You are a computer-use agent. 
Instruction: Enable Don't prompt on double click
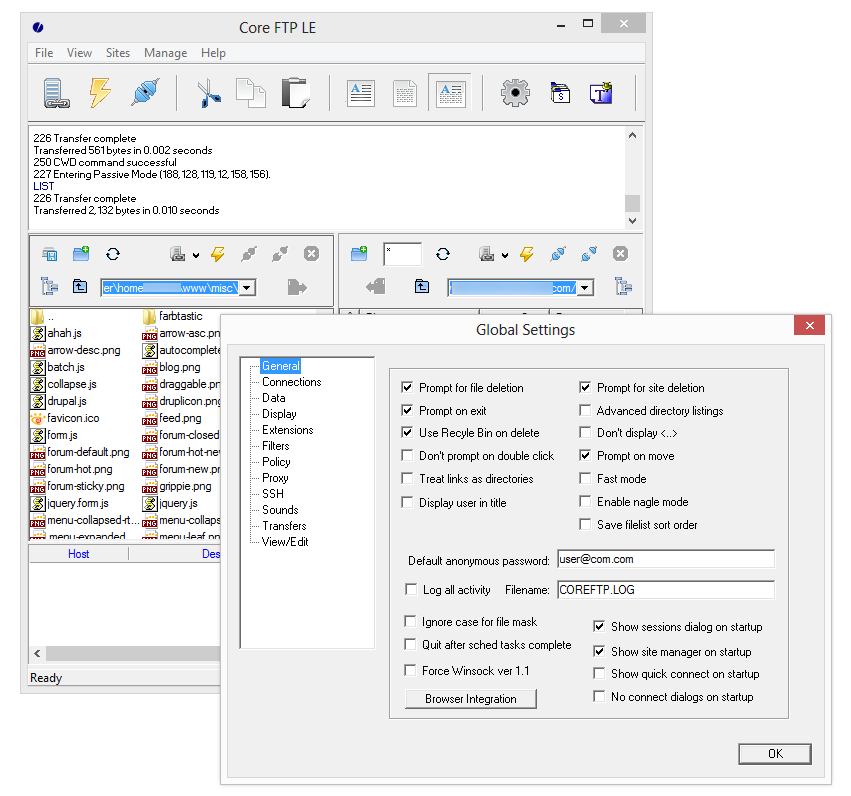[407, 455]
